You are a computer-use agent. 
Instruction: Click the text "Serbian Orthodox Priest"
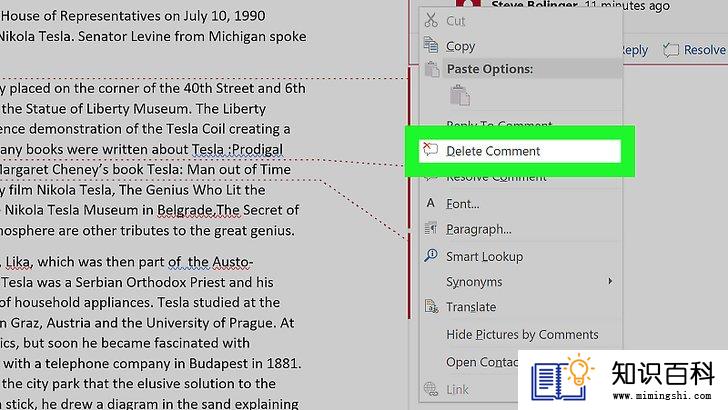click(x=150, y=282)
